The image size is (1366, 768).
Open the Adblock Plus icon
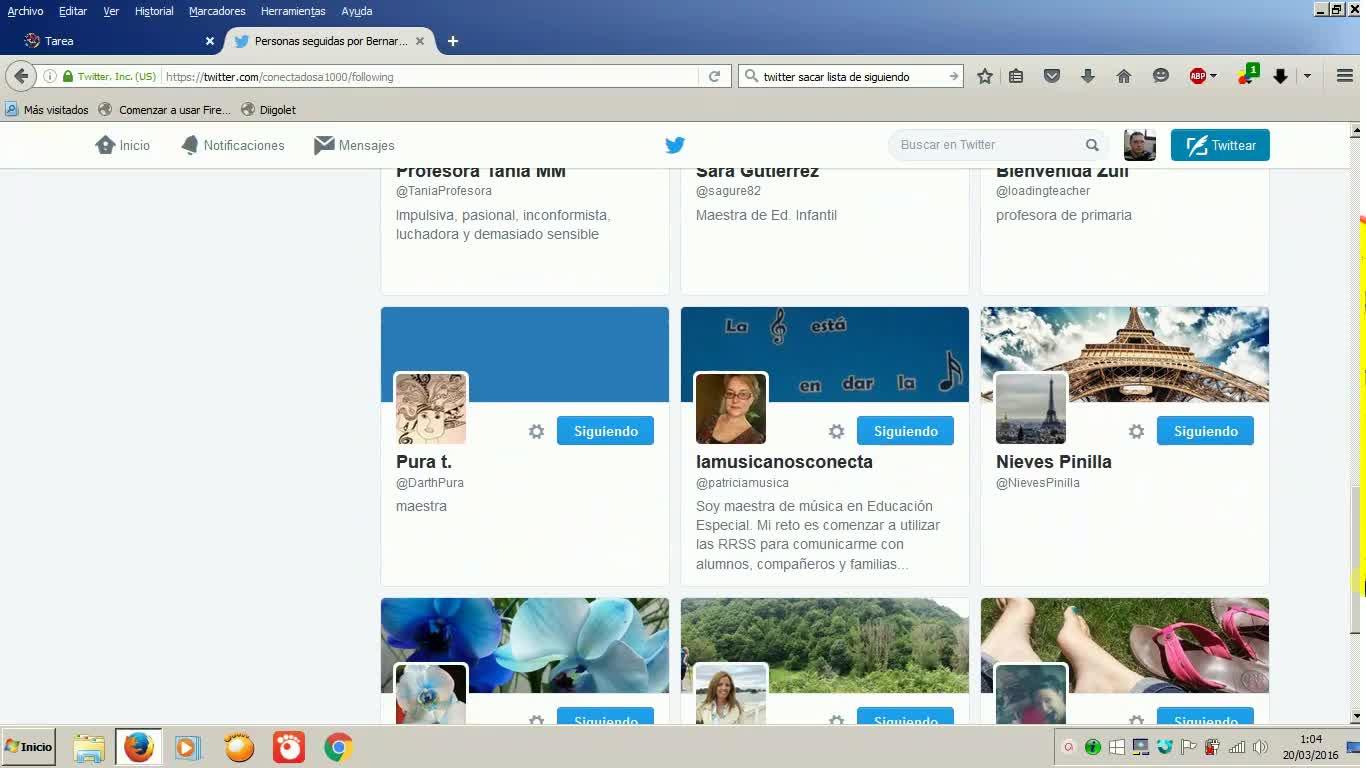coord(1197,76)
